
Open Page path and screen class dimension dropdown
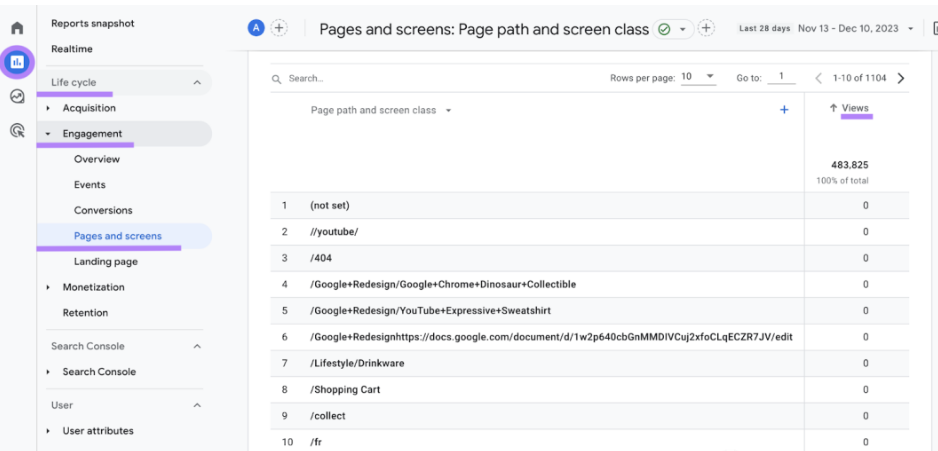tap(381, 110)
